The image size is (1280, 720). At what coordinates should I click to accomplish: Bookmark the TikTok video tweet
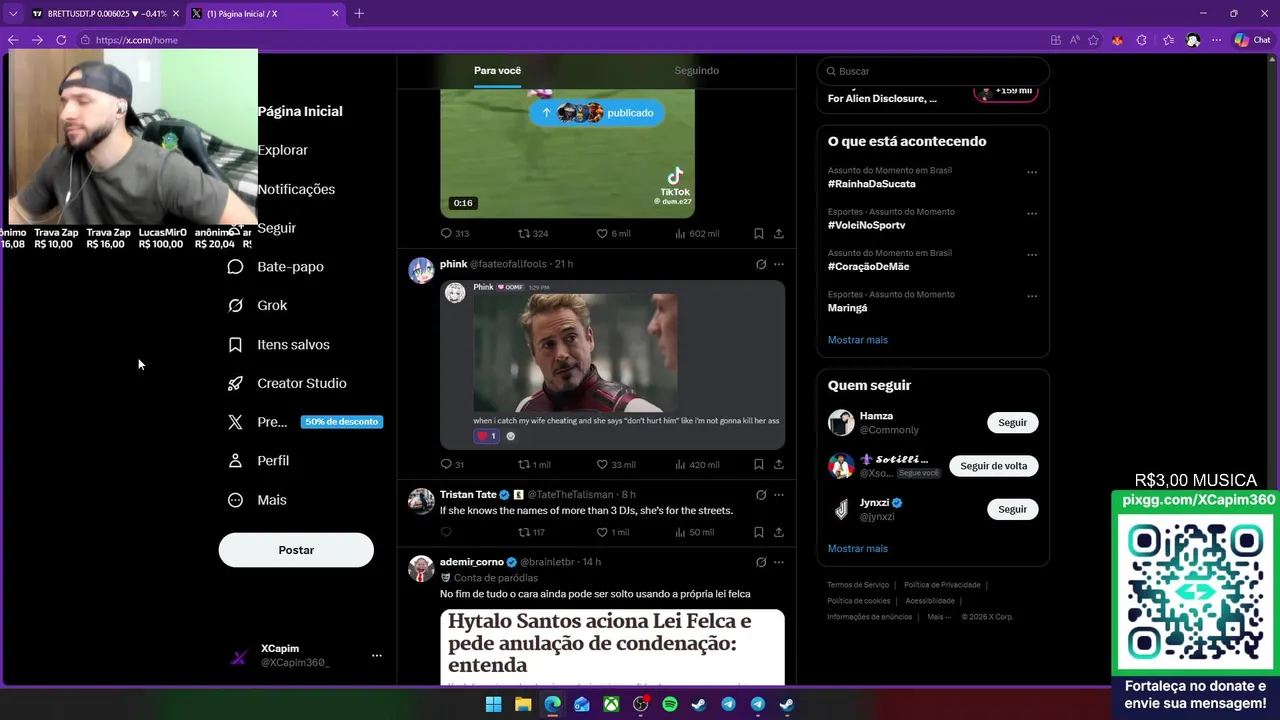point(759,233)
